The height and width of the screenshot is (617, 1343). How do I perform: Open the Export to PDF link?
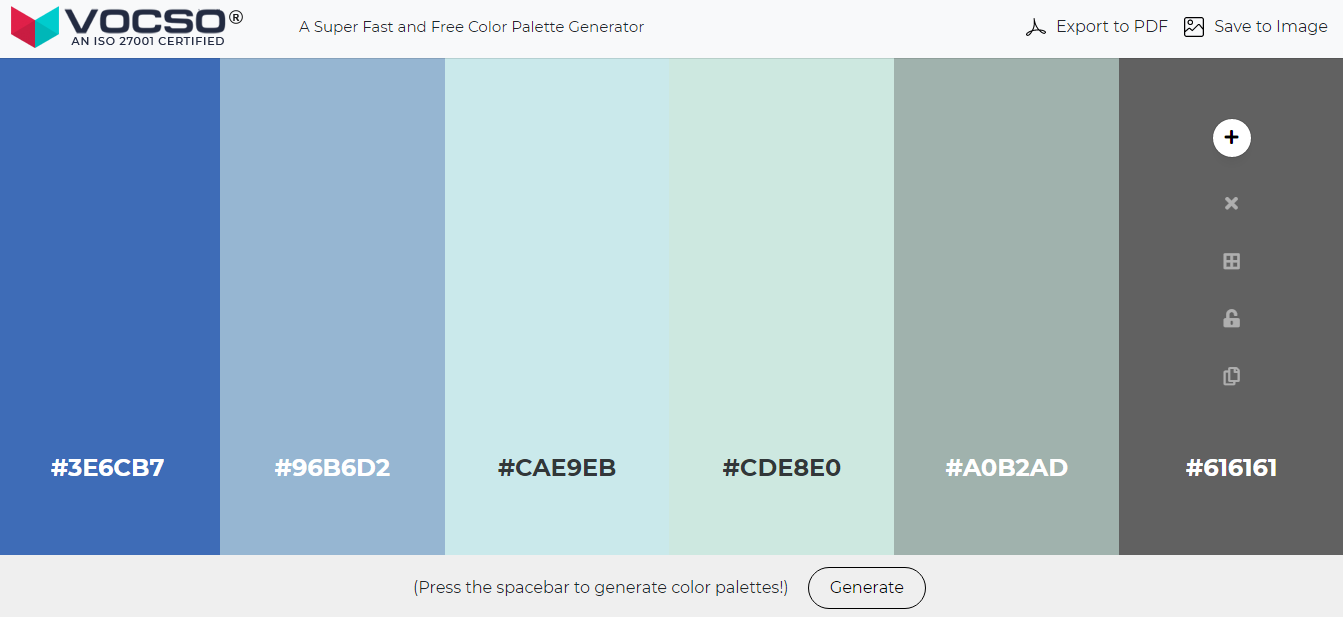coord(1112,26)
